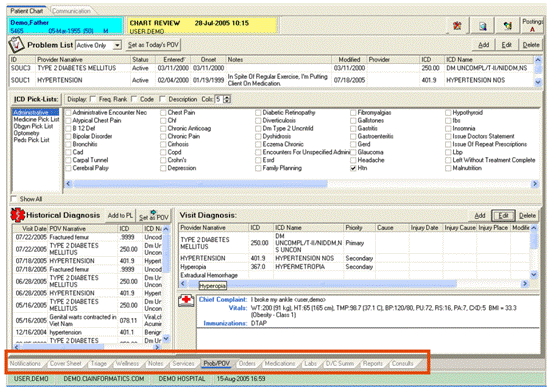Click the Demo,Father patient header

(65, 27)
